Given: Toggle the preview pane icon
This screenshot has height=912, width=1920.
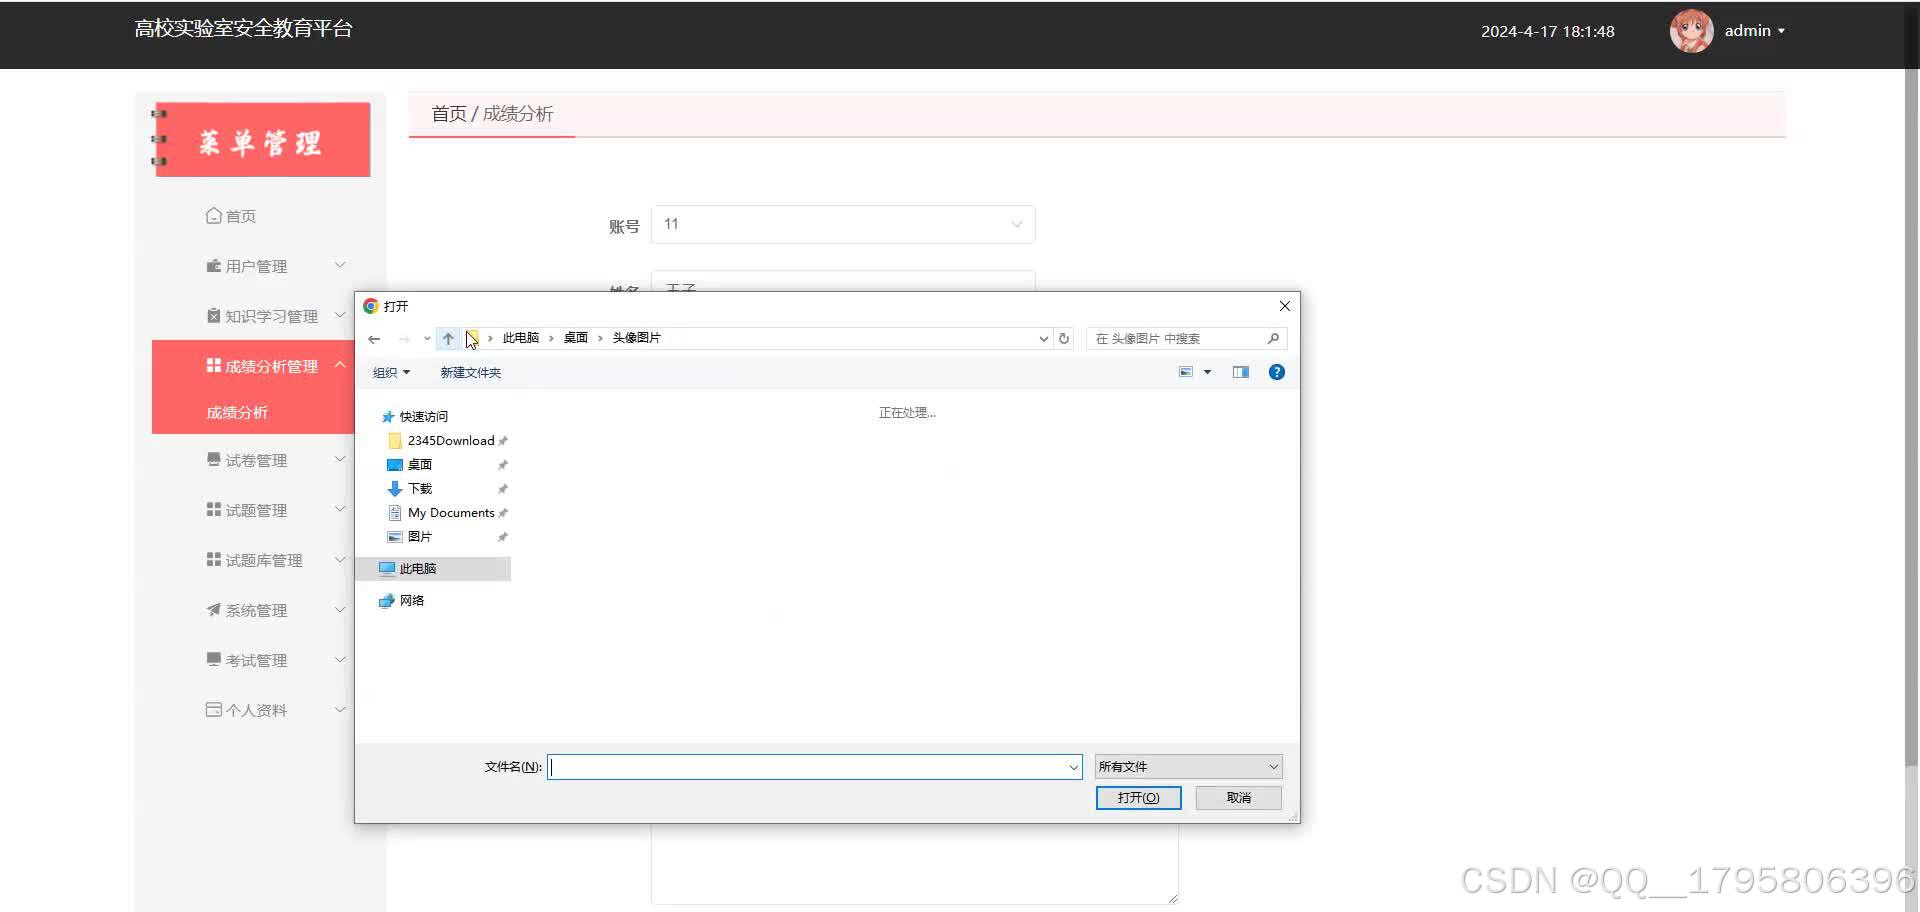Looking at the screenshot, I should coord(1241,372).
